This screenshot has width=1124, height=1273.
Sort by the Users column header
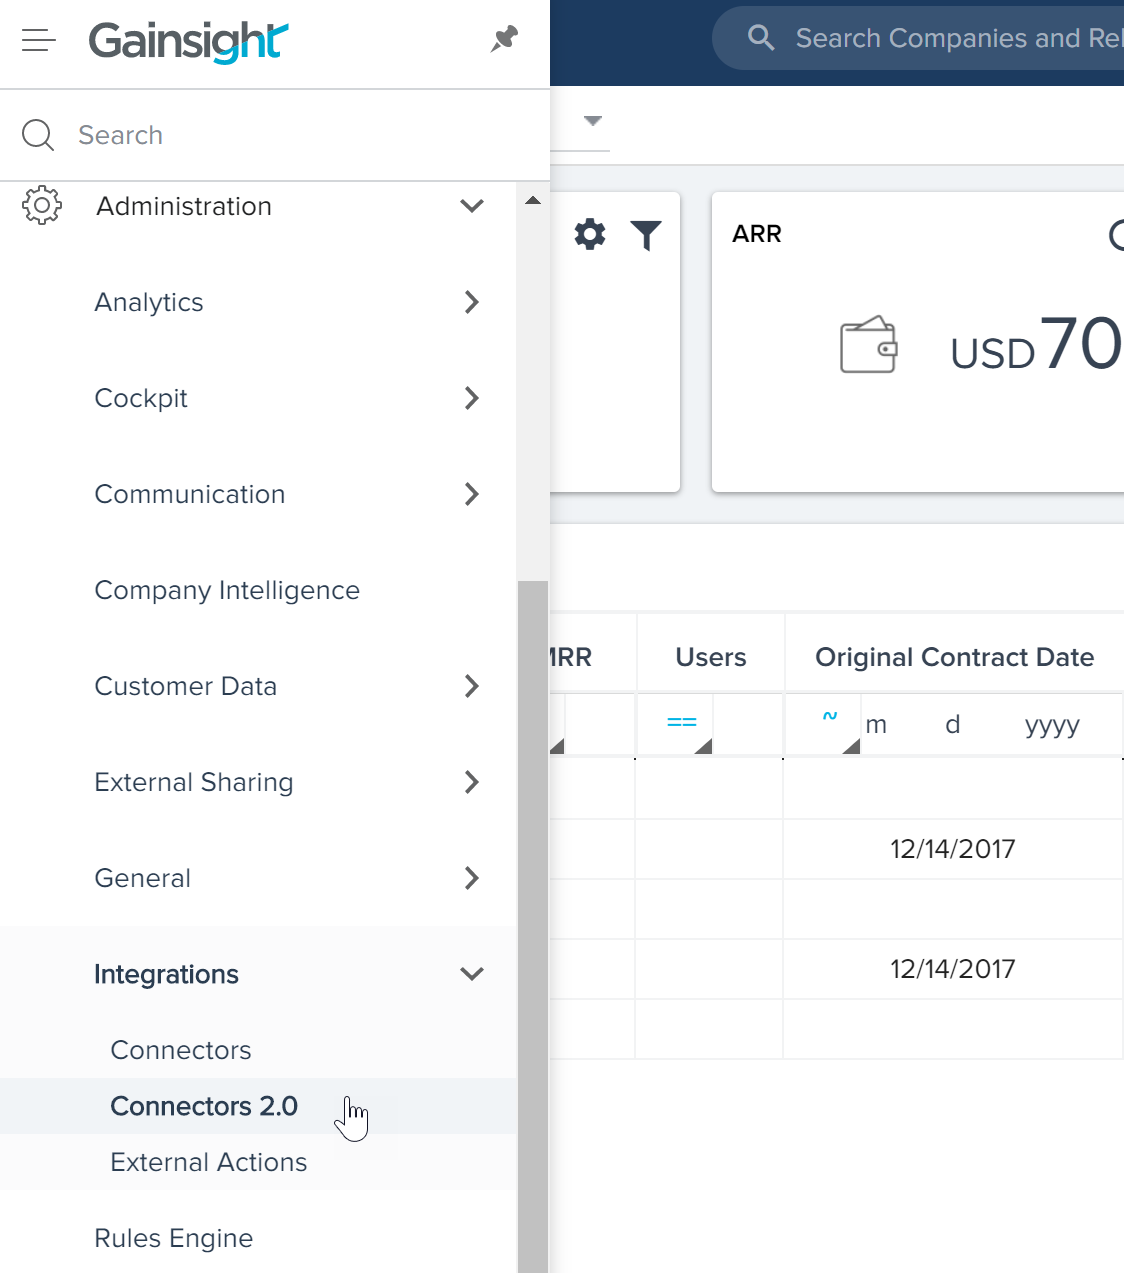711,657
